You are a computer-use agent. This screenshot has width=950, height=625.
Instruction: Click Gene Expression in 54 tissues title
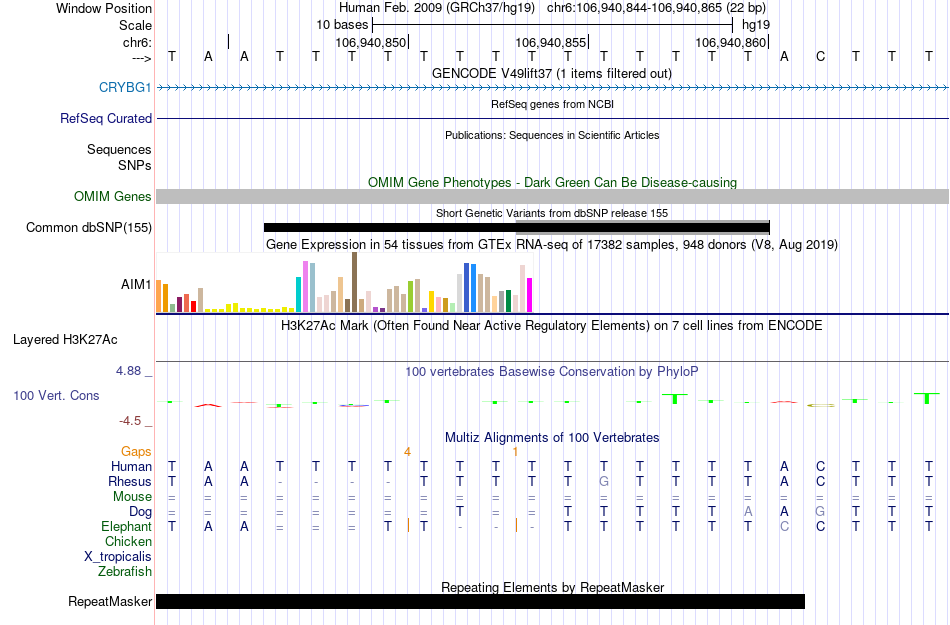tap(551, 245)
